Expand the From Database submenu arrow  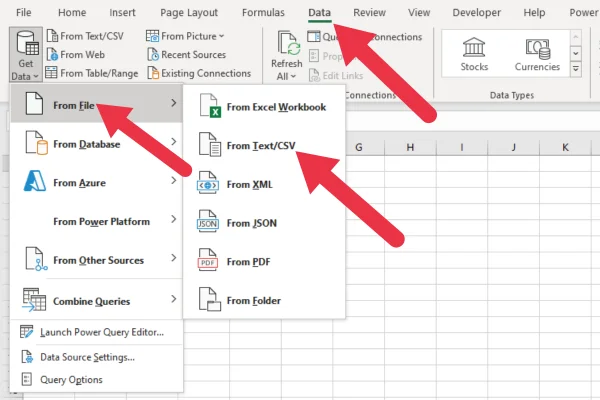(x=174, y=142)
